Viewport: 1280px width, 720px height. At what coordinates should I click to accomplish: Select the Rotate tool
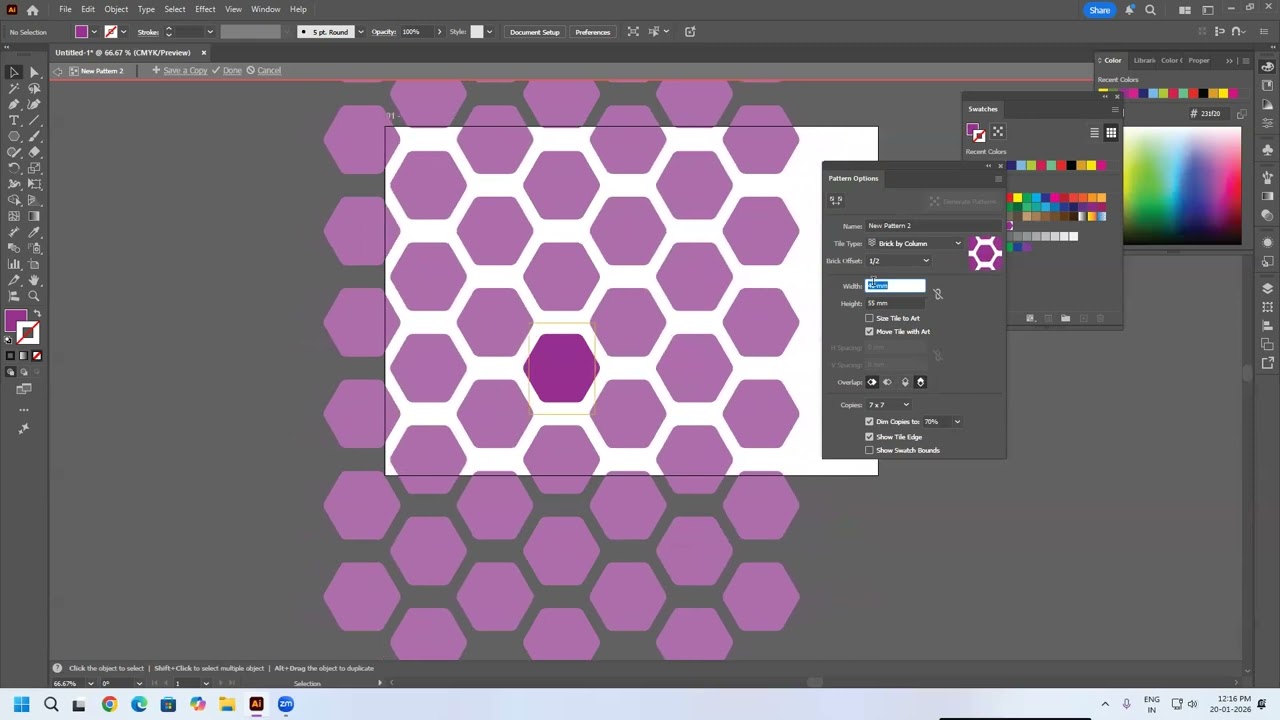pos(14,168)
